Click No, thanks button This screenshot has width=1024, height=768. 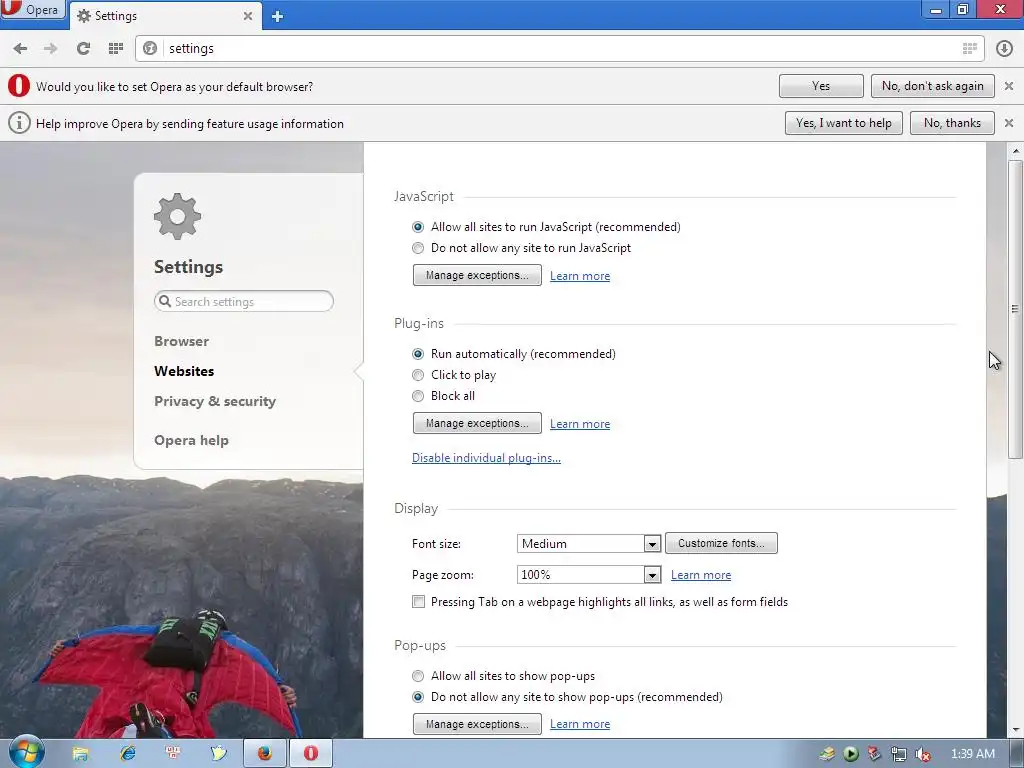952,123
